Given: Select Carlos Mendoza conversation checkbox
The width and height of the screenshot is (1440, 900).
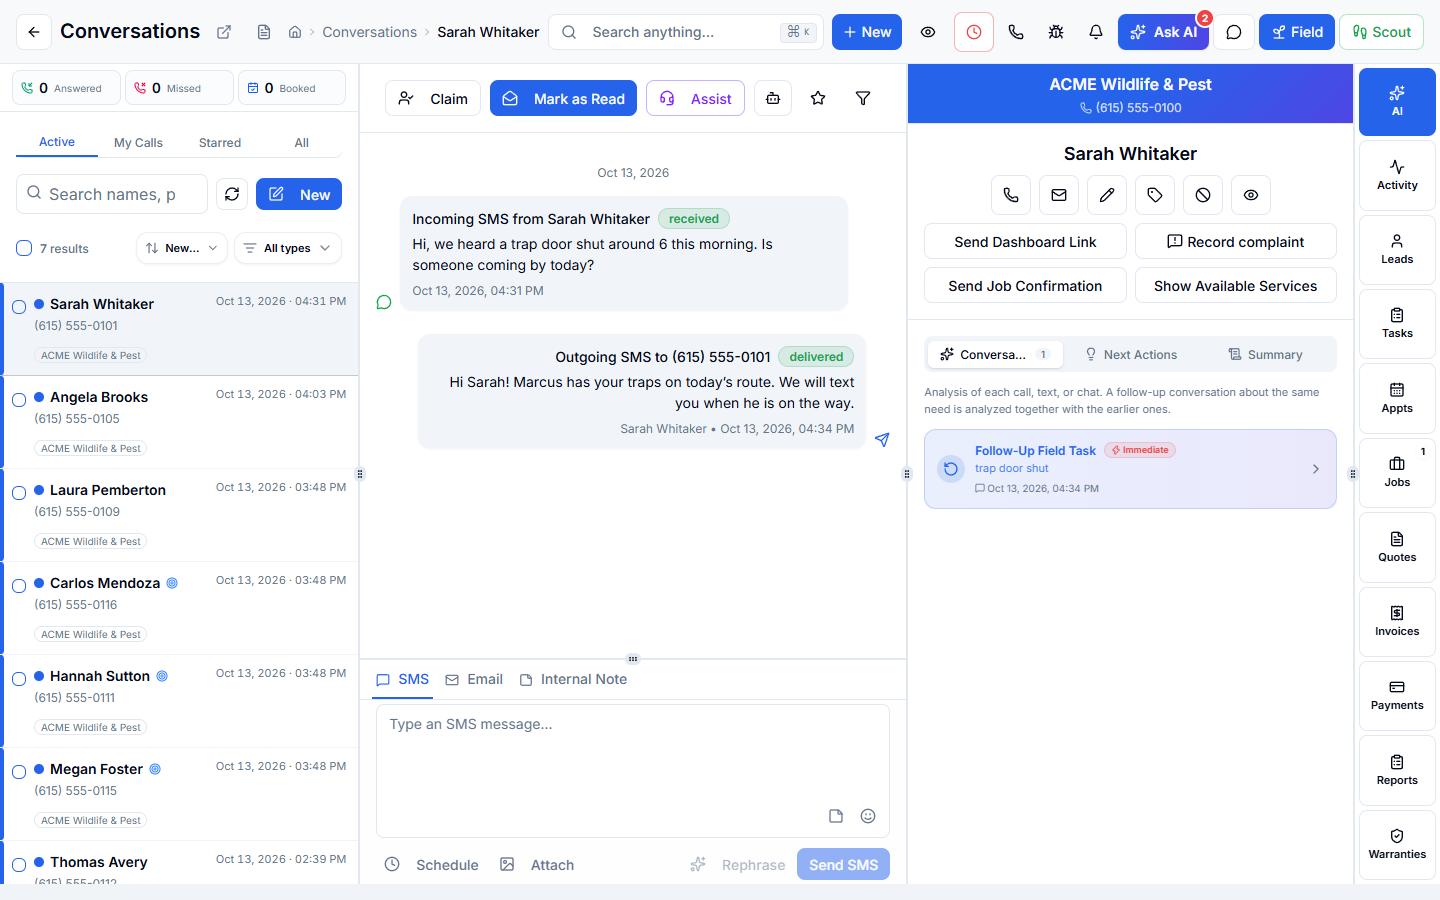Looking at the screenshot, I should pyautogui.click(x=19, y=586).
